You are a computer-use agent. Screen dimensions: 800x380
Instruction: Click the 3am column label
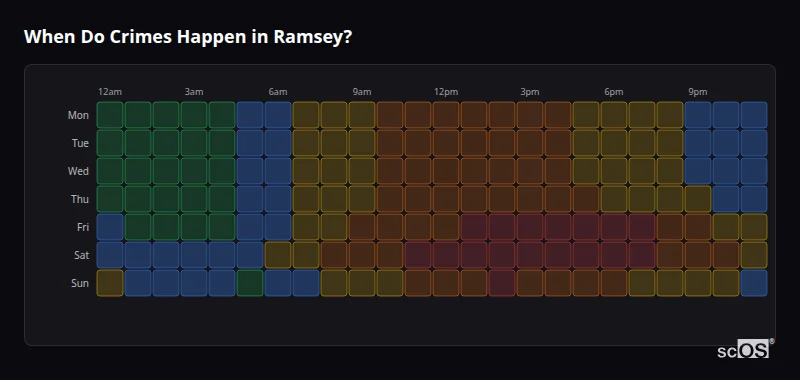point(194,92)
